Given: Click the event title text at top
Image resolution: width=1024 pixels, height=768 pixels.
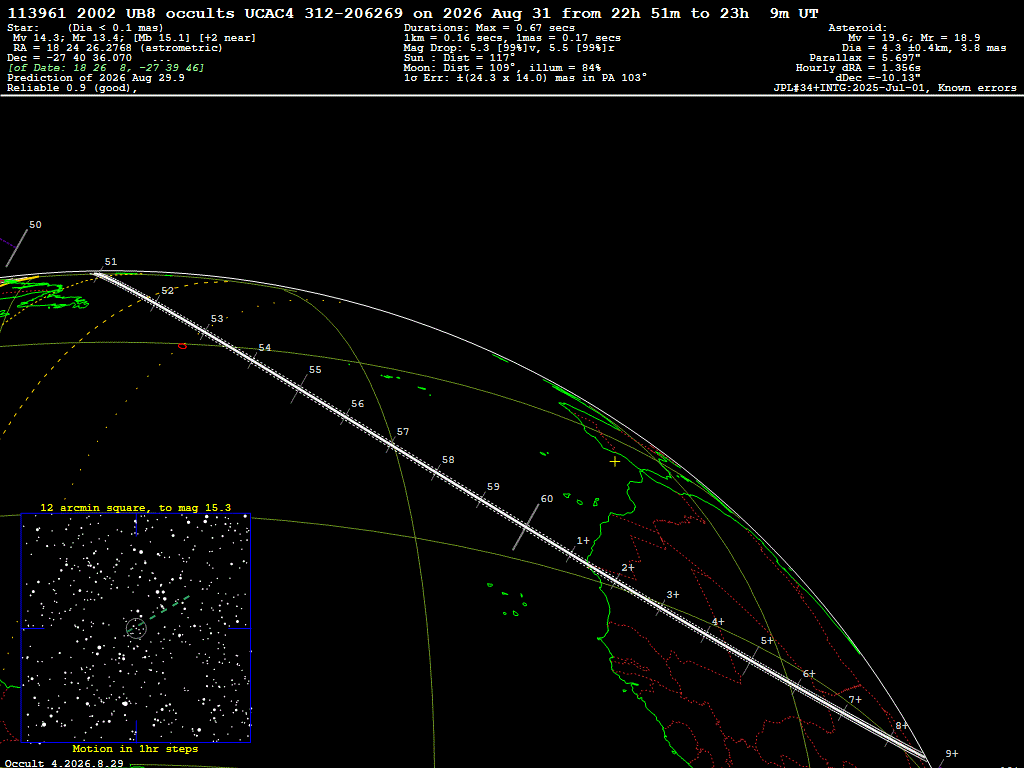Looking at the screenshot, I should click(x=413, y=13).
